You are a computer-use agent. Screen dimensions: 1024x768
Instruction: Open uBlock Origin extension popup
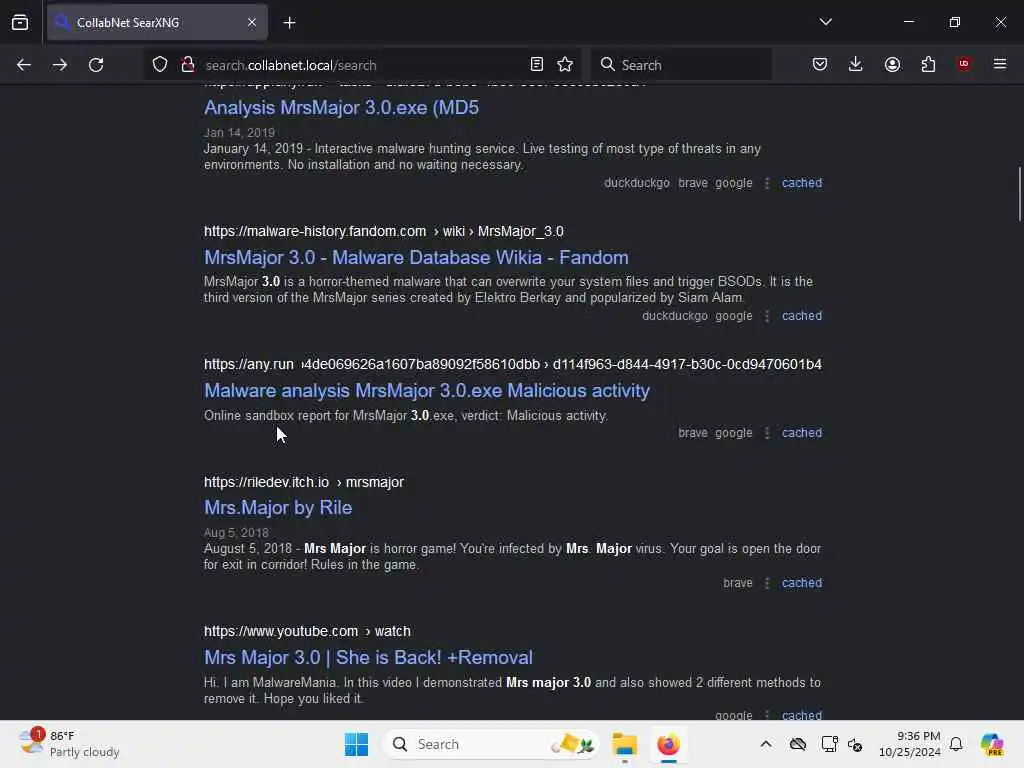963,64
